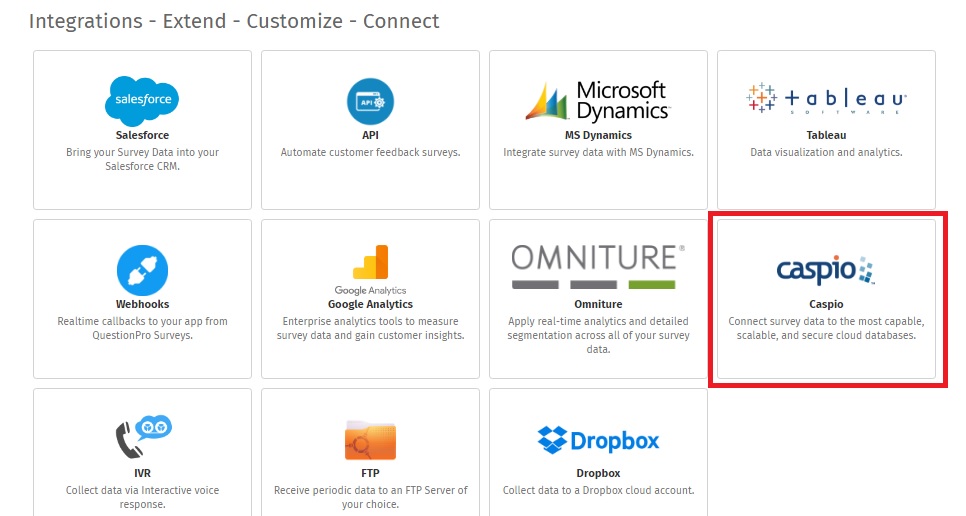Click the Dropbox card description text
966x516 pixels.
pyautogui.click(x=598, y=490)
